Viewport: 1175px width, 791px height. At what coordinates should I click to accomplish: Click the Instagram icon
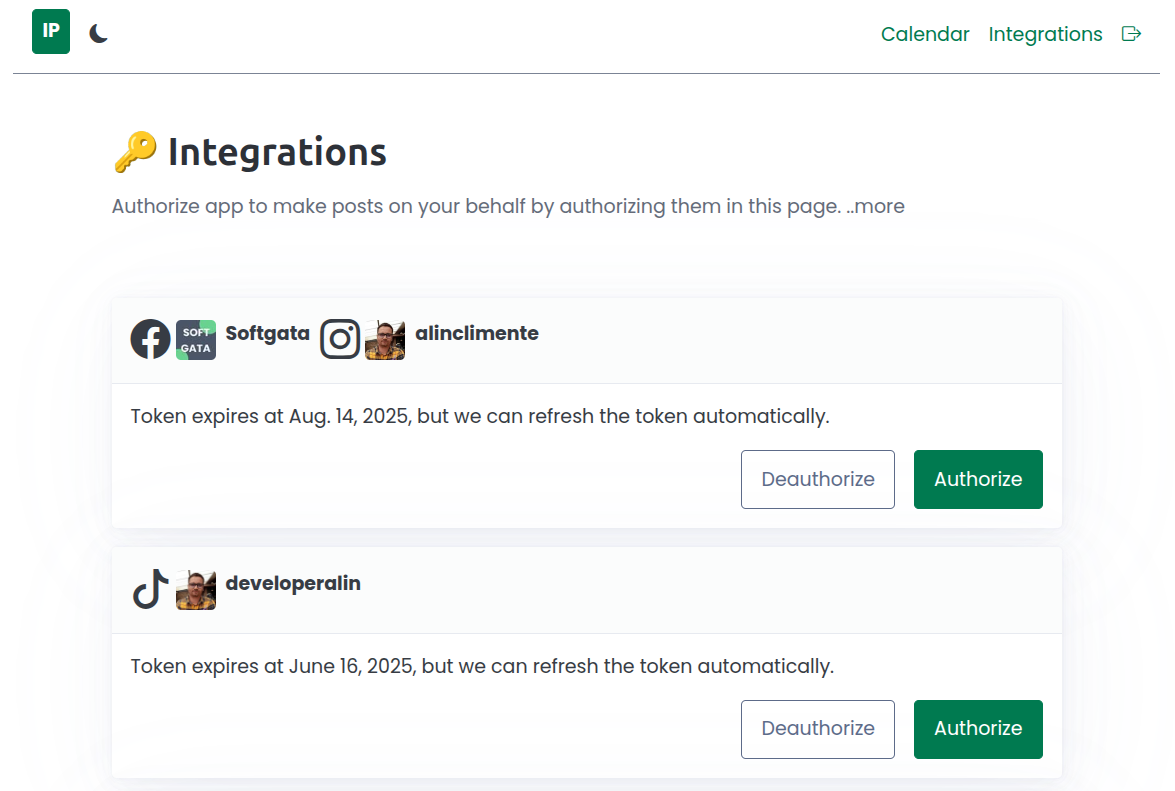340,339
